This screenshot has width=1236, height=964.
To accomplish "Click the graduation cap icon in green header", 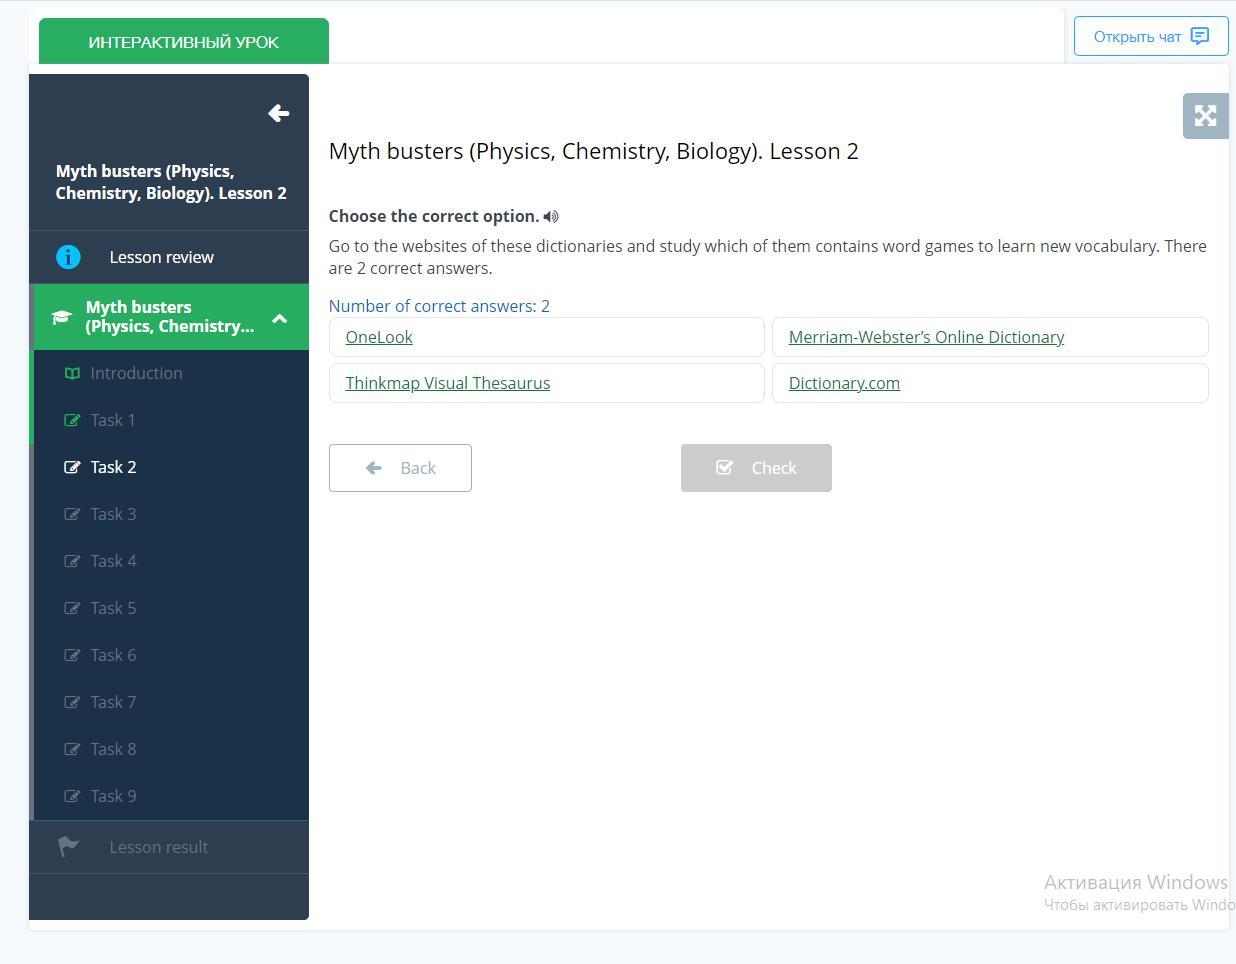I will pos(61,317).
